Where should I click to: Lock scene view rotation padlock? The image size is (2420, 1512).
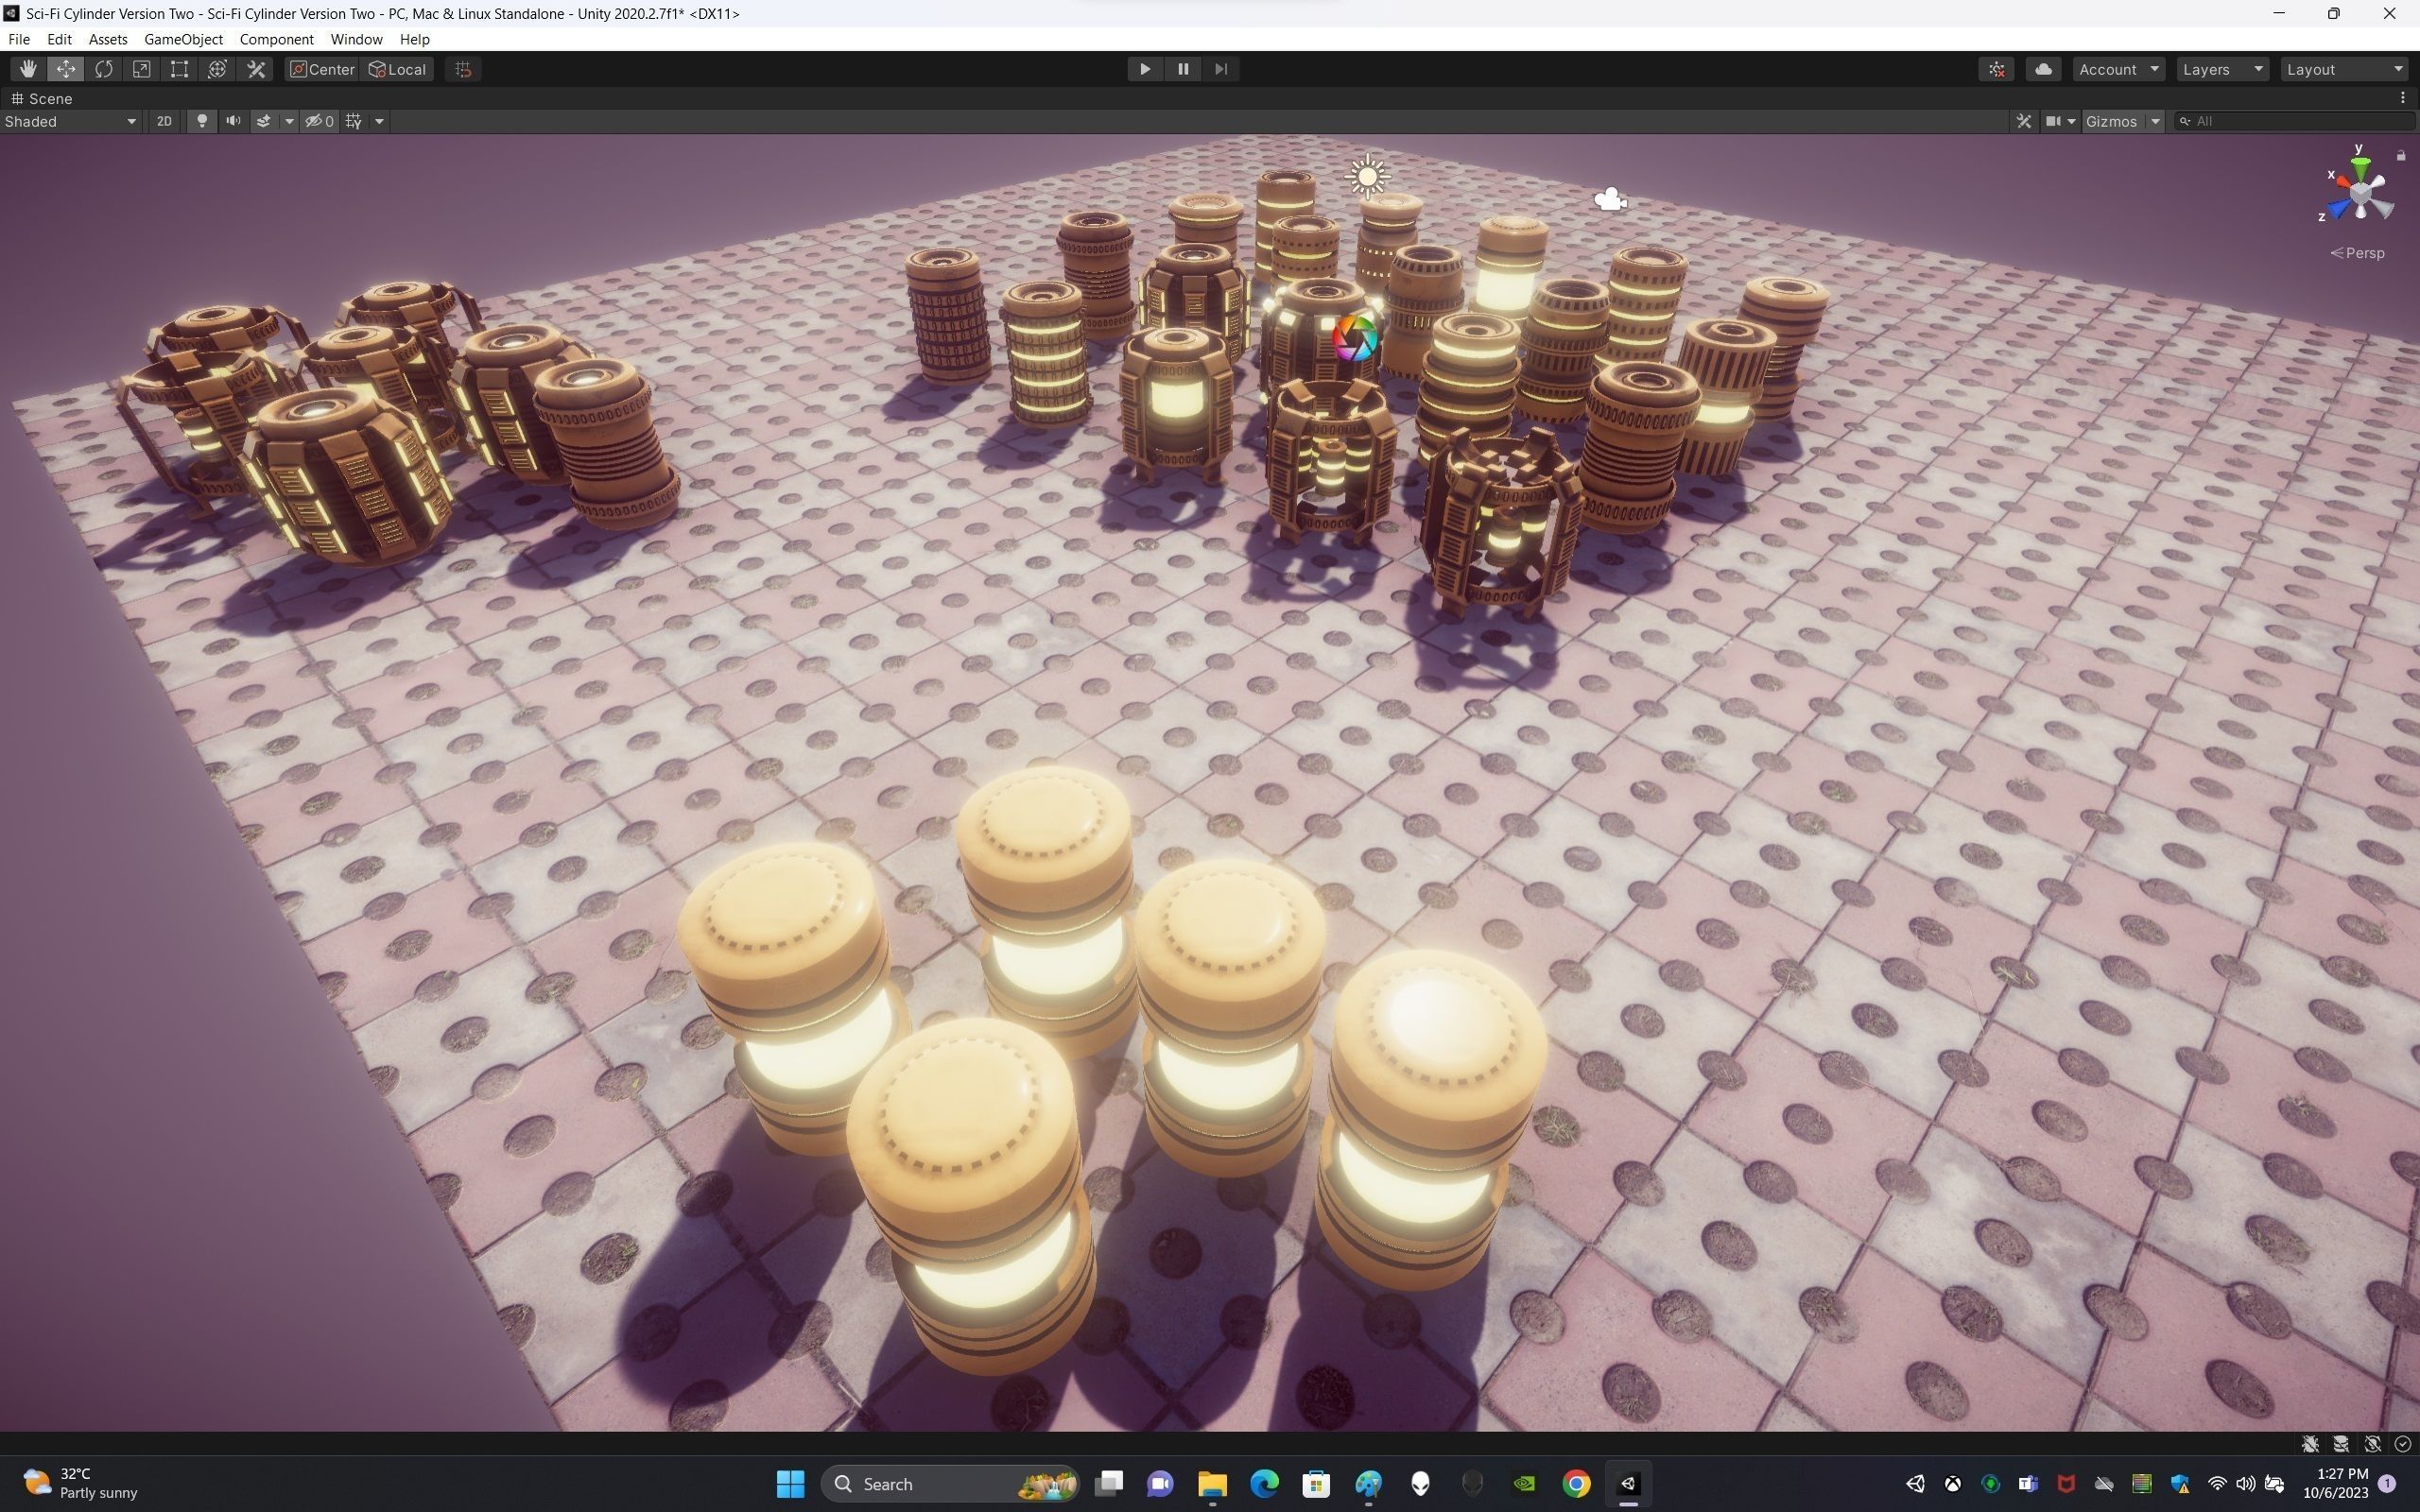(2401, 155)
